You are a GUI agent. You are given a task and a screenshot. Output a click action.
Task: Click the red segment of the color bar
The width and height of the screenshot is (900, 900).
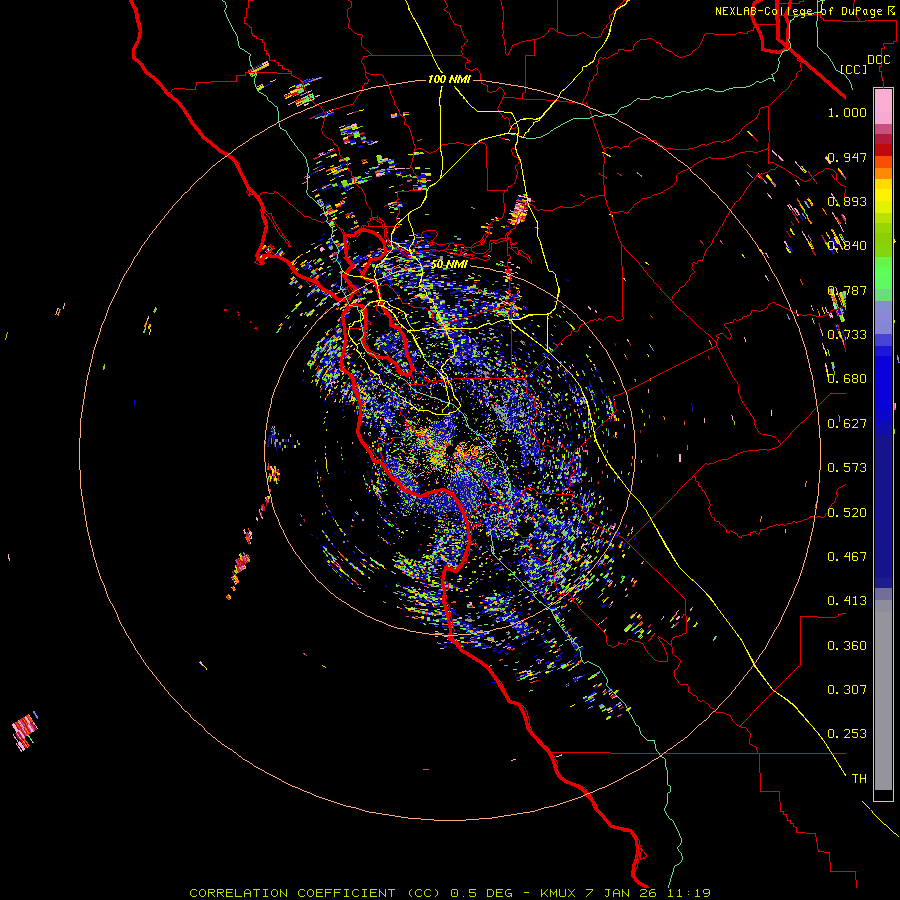(x=883, y=149)
